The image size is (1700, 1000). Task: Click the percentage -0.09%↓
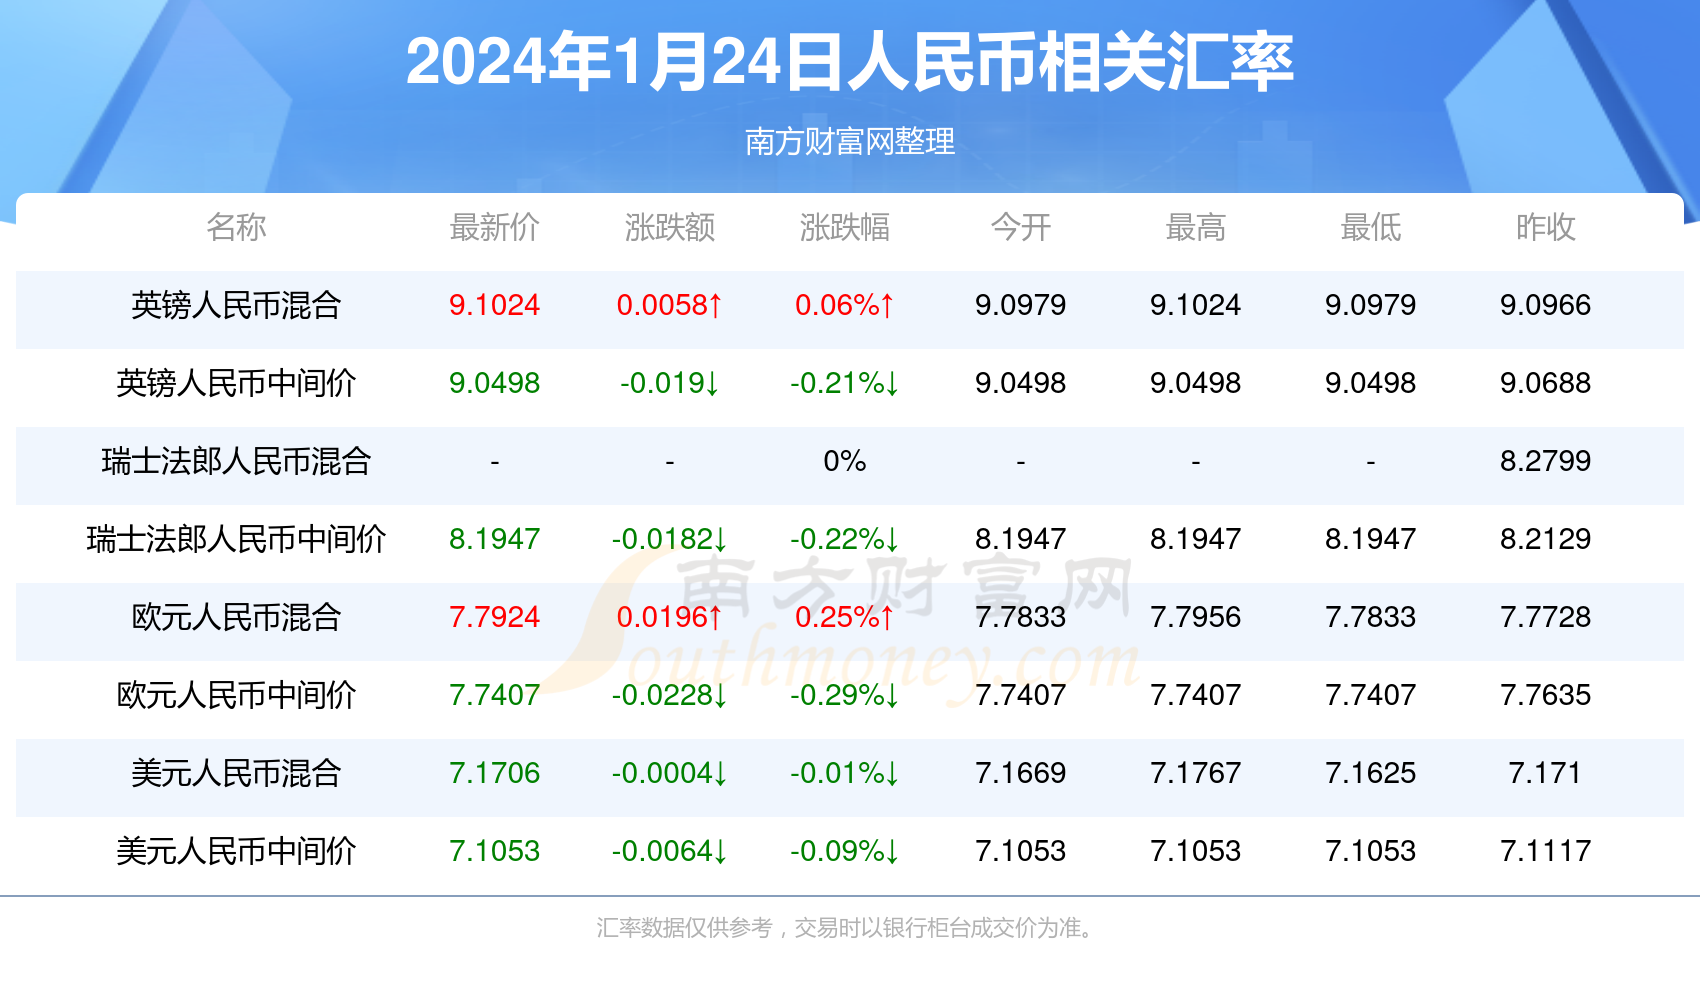(845, 851)
